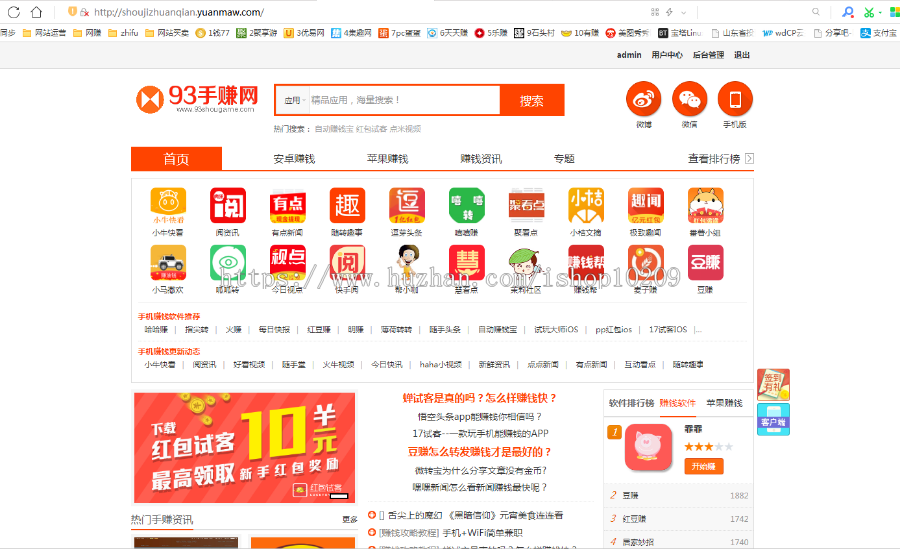Open the 网站运营 bookmark folder

coord(44,33)
